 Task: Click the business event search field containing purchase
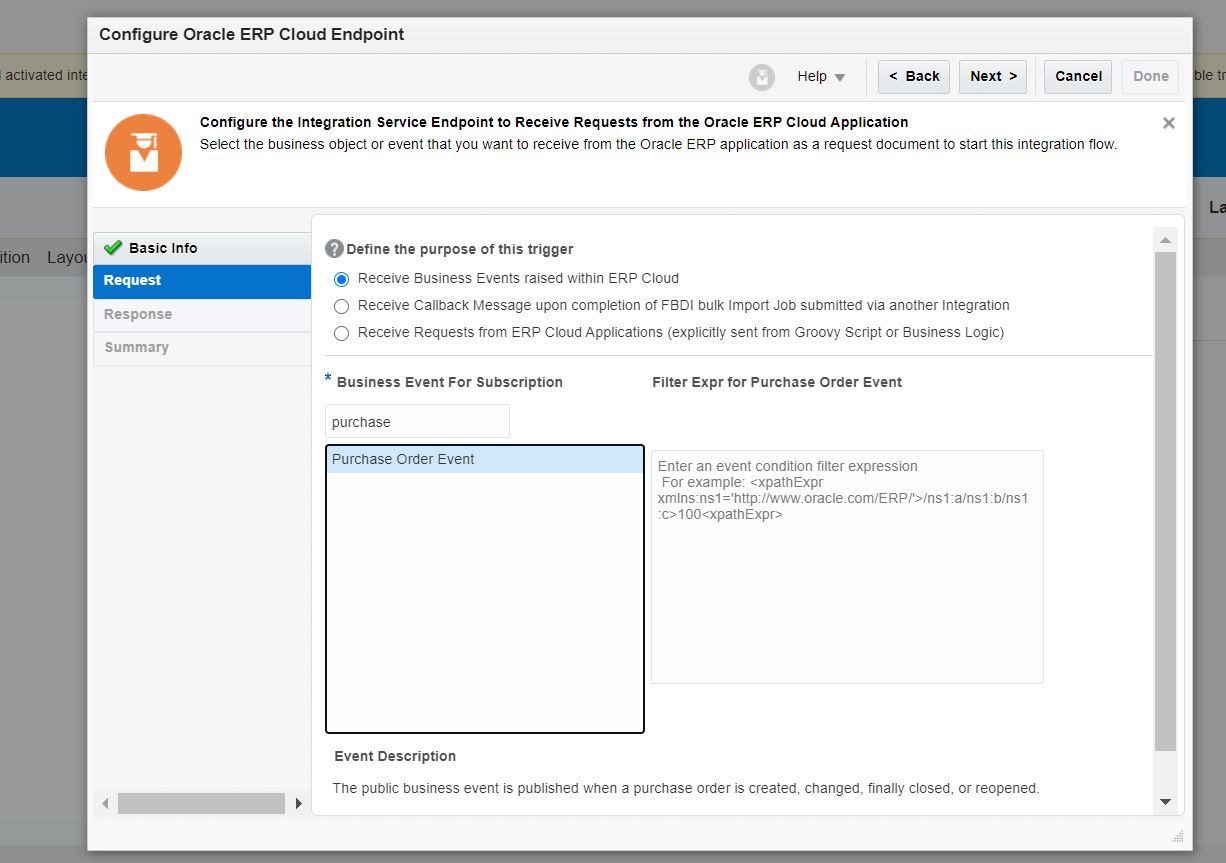[x=417, y=422]
